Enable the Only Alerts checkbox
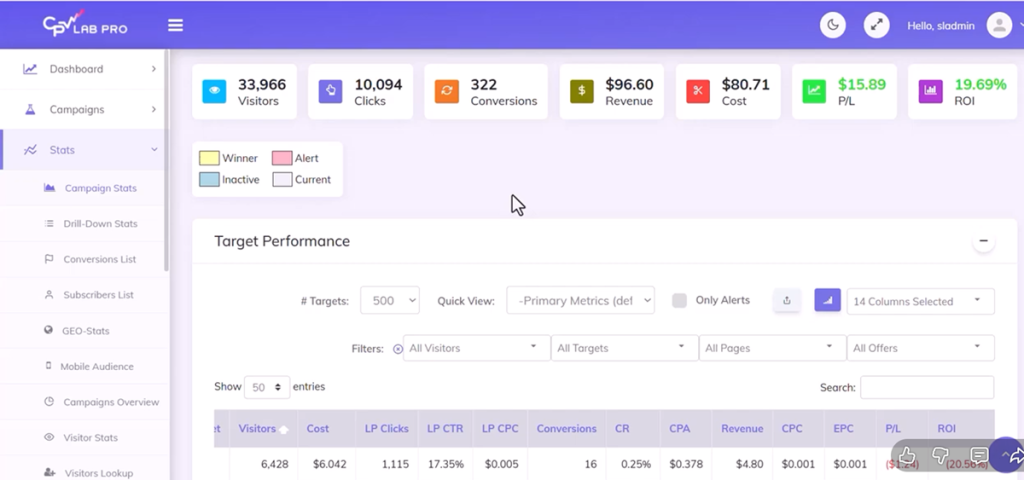 tap(680, 301)
